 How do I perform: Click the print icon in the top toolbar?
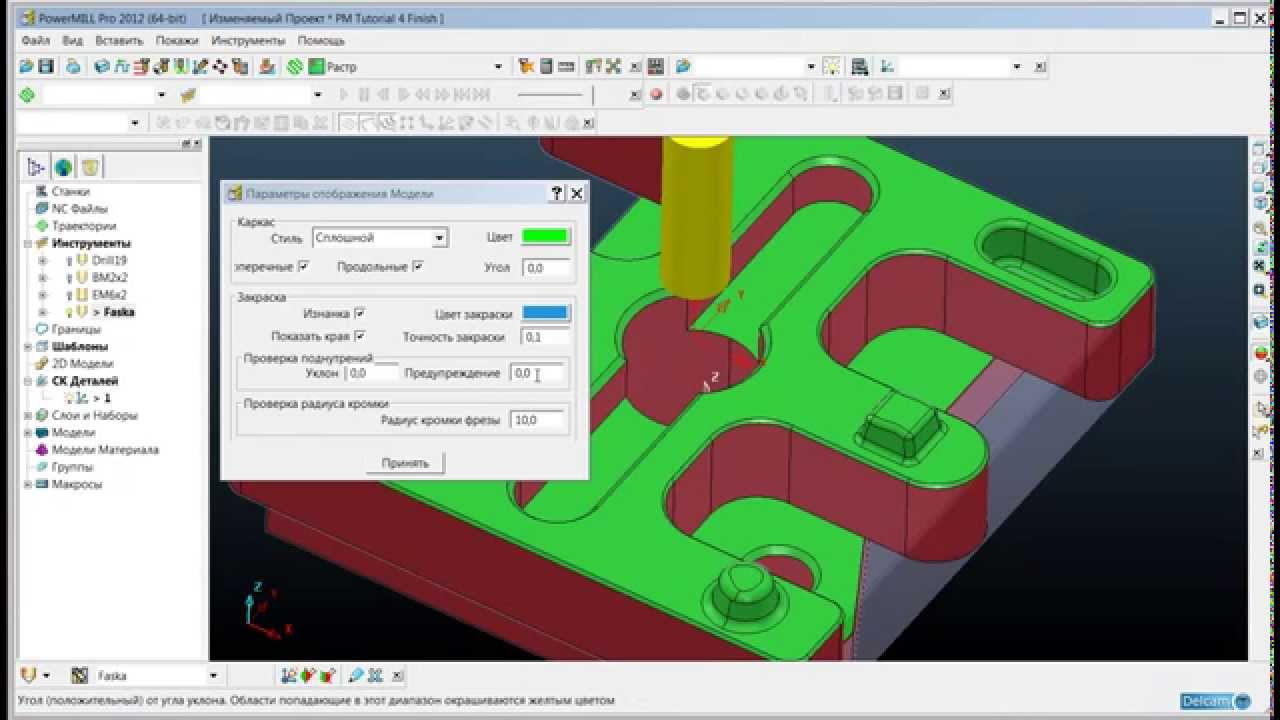[73, 67]
